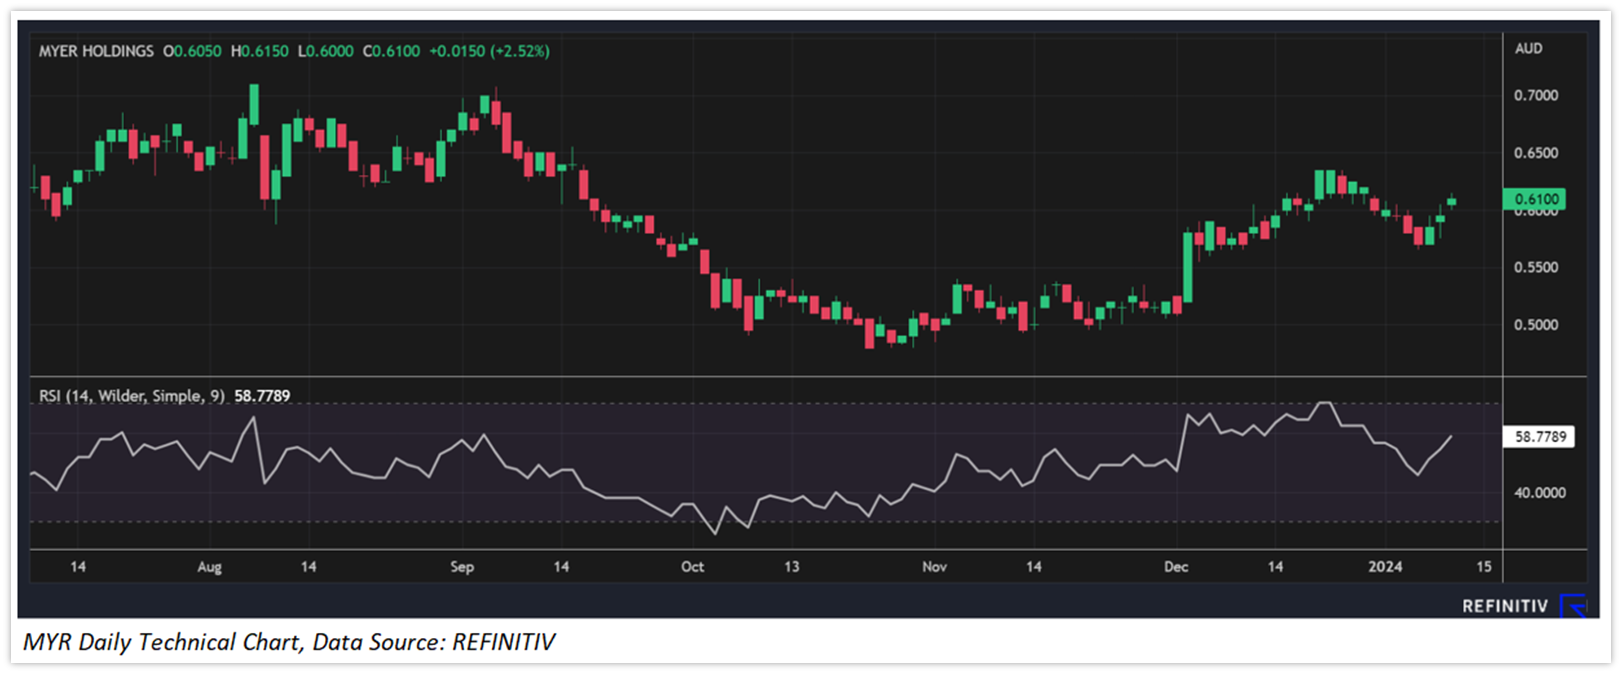Click the 0.5000 price axis label
The height and width of the screenshot is (674, 1622).
point(1536,325)
